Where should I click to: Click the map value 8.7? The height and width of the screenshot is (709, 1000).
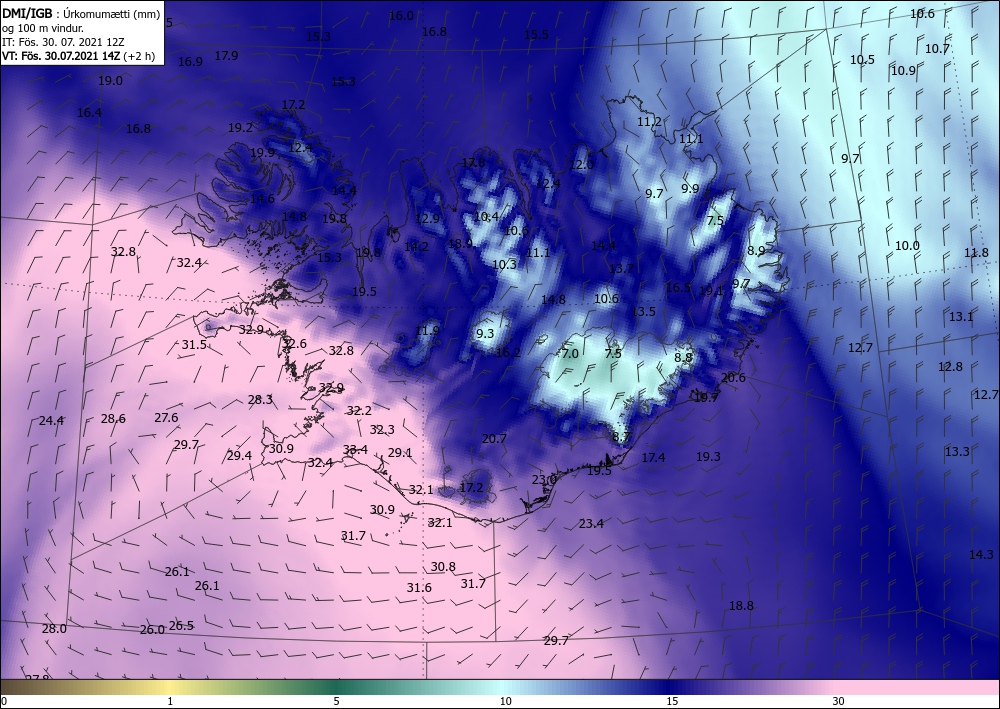pos(621,437)
